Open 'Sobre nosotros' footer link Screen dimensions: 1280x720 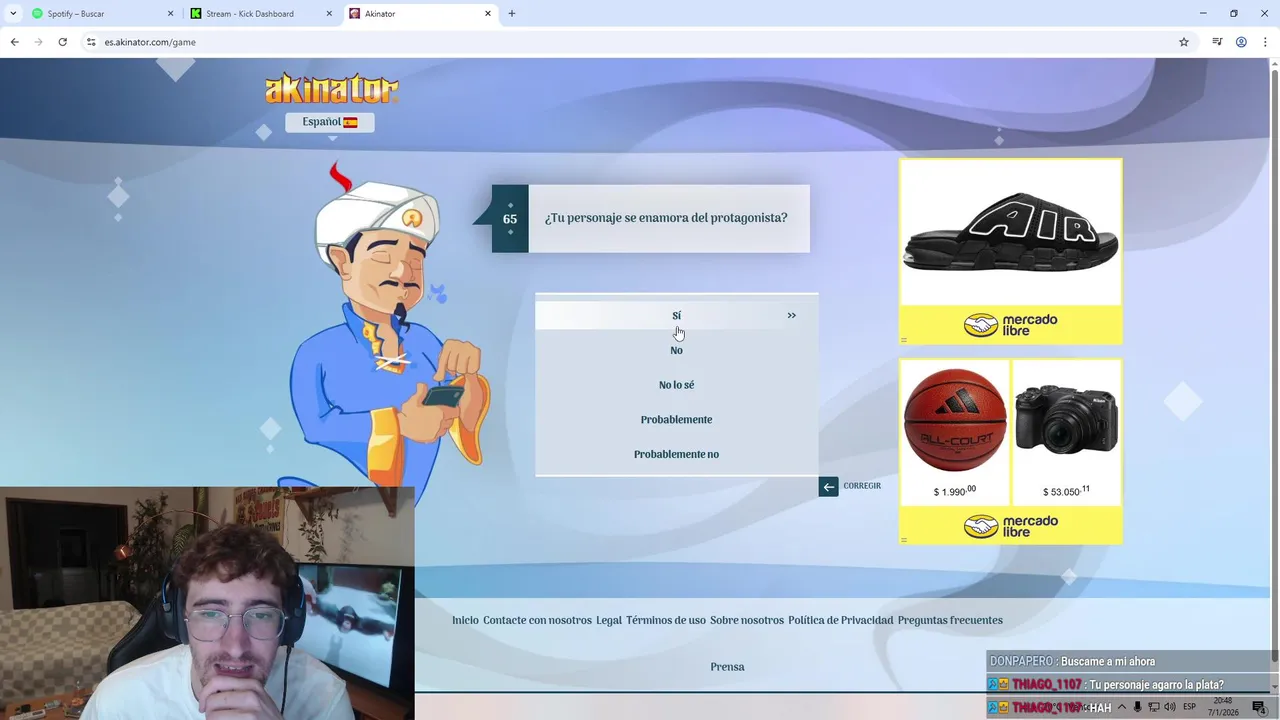click(747, 620)
